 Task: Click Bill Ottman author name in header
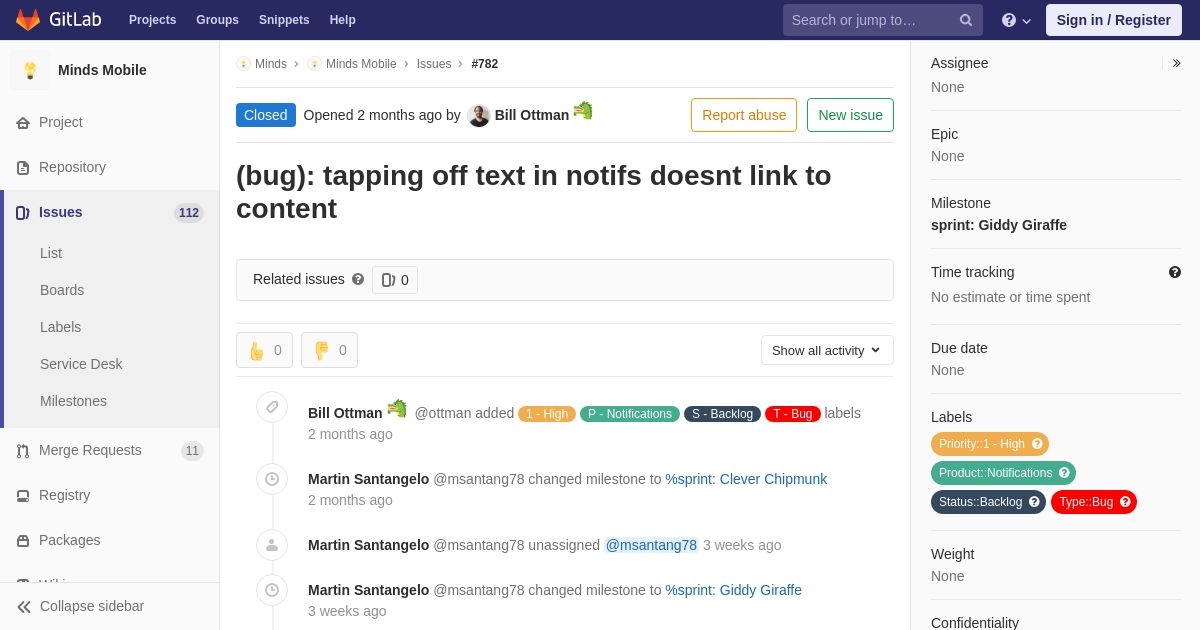[532, 115]
